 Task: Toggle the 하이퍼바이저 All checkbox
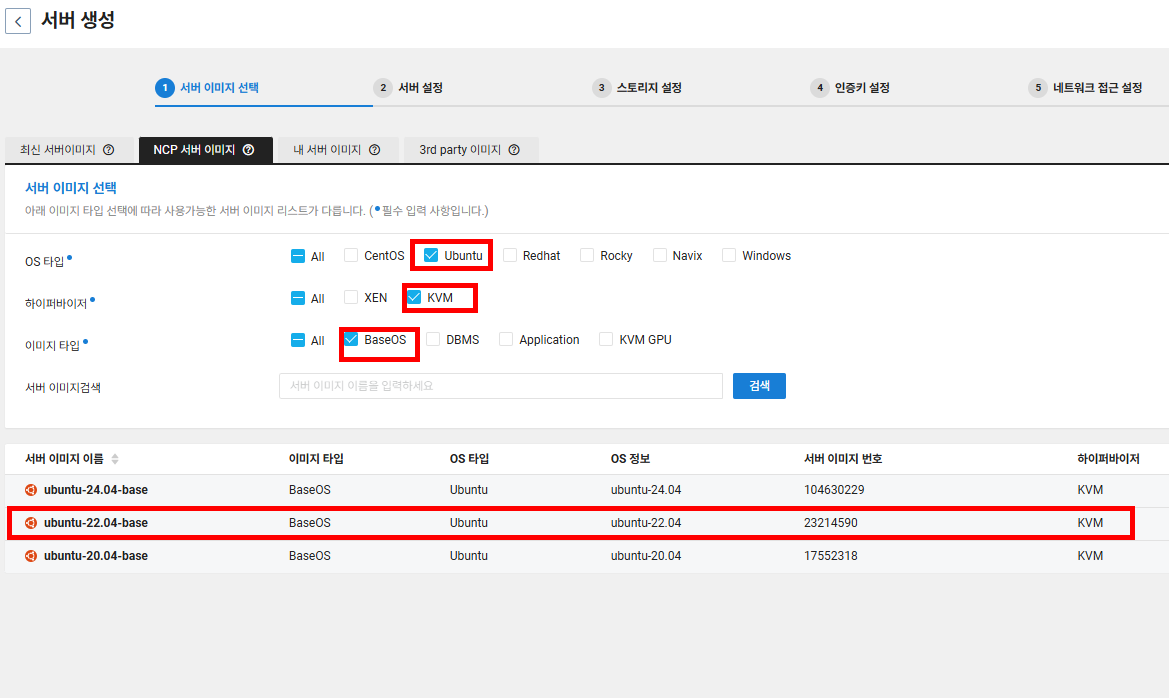click(x=297, y=298)
